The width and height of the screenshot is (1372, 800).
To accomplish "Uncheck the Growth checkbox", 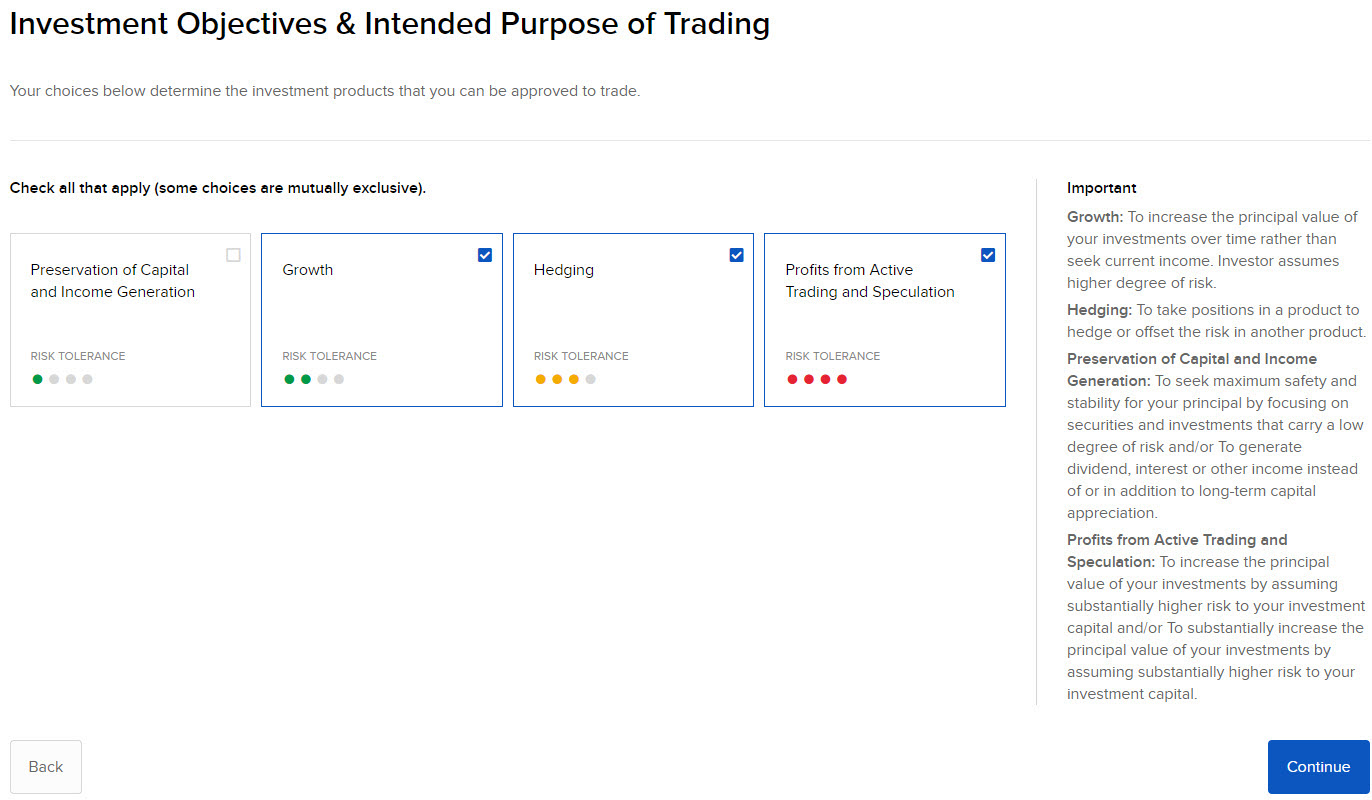I will [484, 254].
